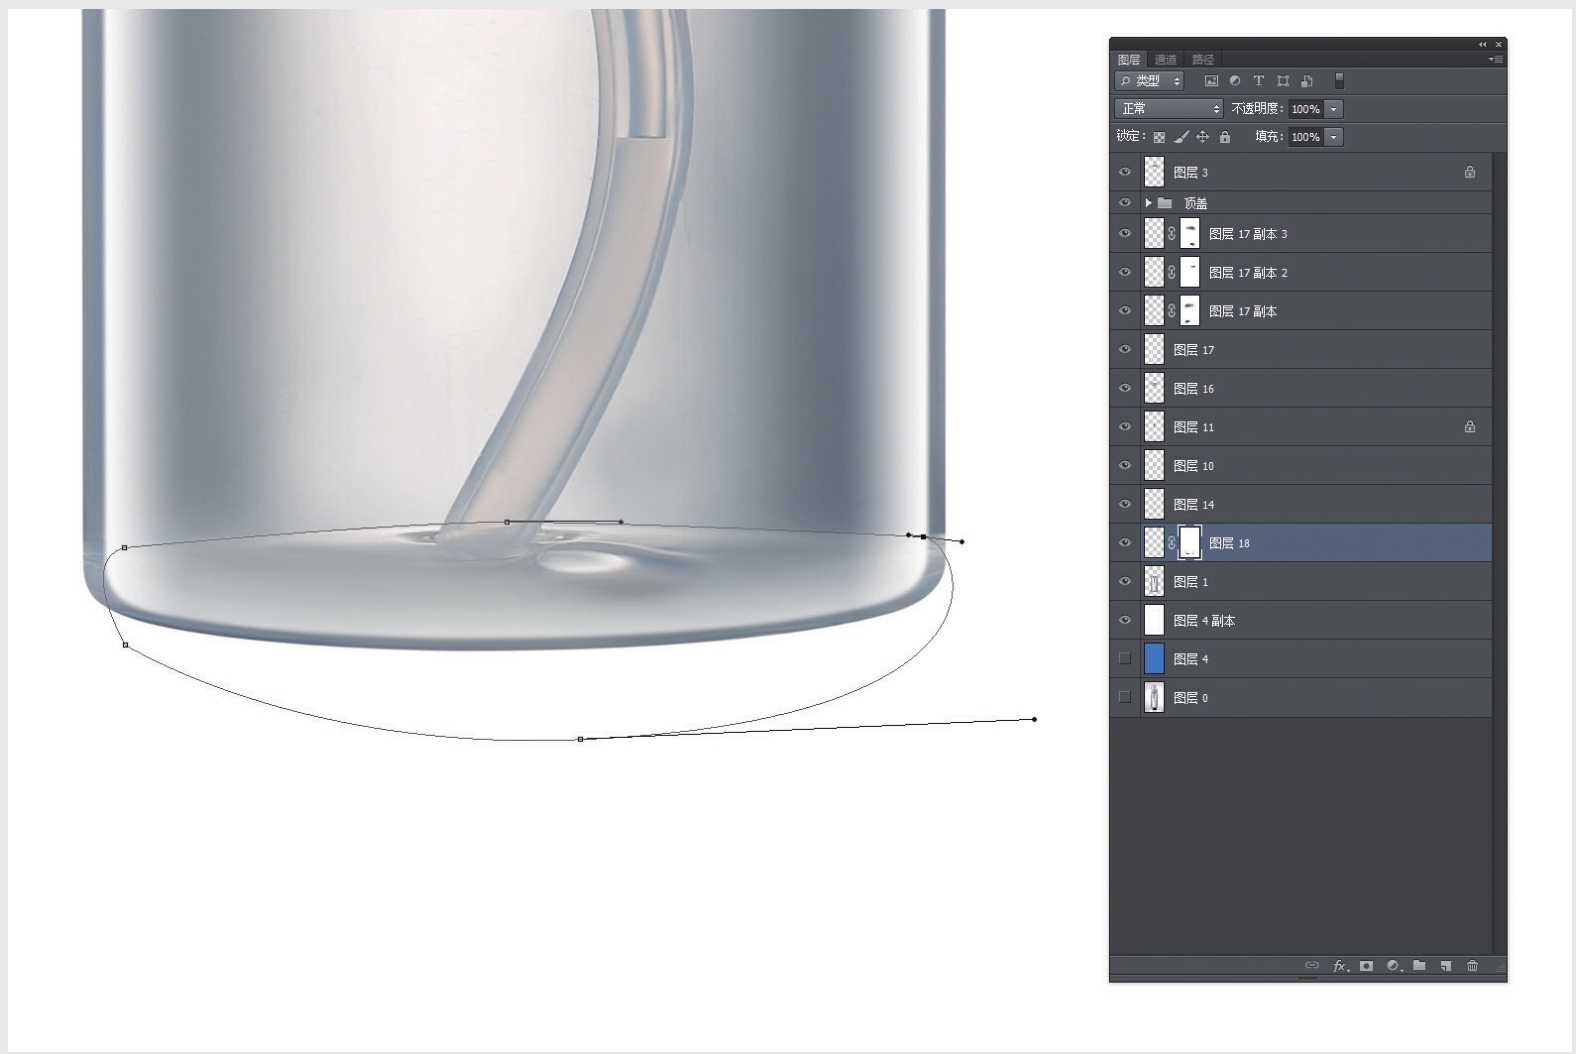Toggle visibility of 图层 1
The height and width of the screenshot is (1054, 1576).
pos(1125,582)
